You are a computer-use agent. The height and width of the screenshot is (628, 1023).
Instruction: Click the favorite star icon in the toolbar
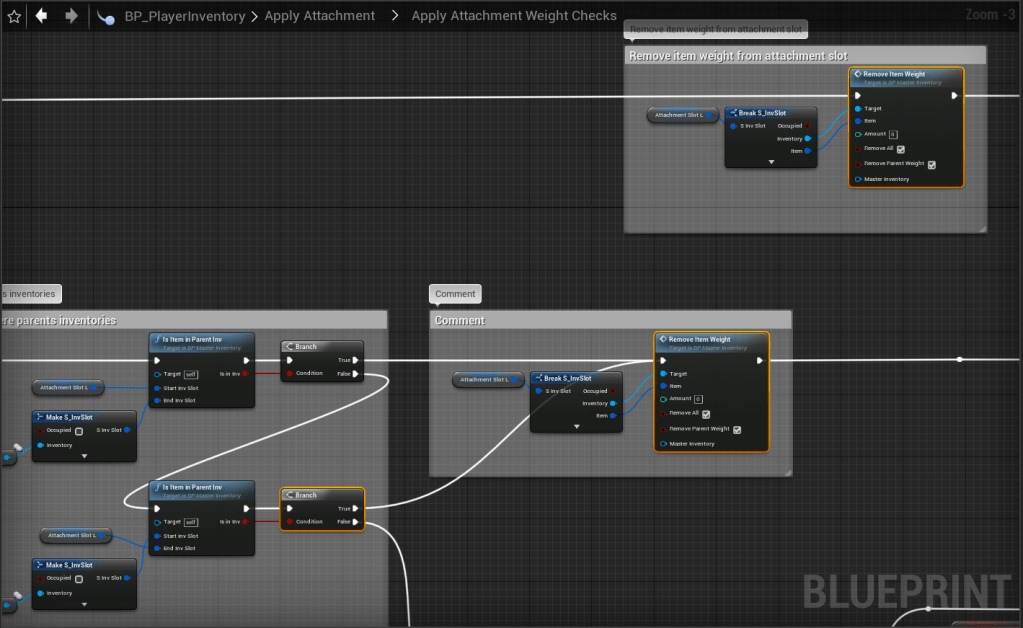coord(14,16)
